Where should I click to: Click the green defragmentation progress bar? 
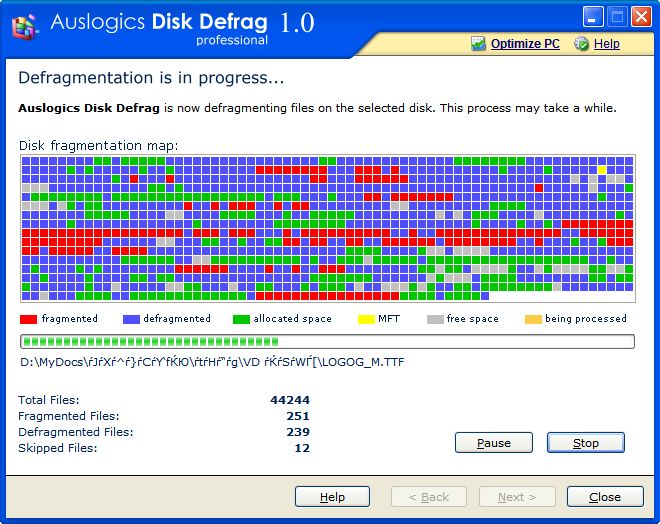point(327,341)
